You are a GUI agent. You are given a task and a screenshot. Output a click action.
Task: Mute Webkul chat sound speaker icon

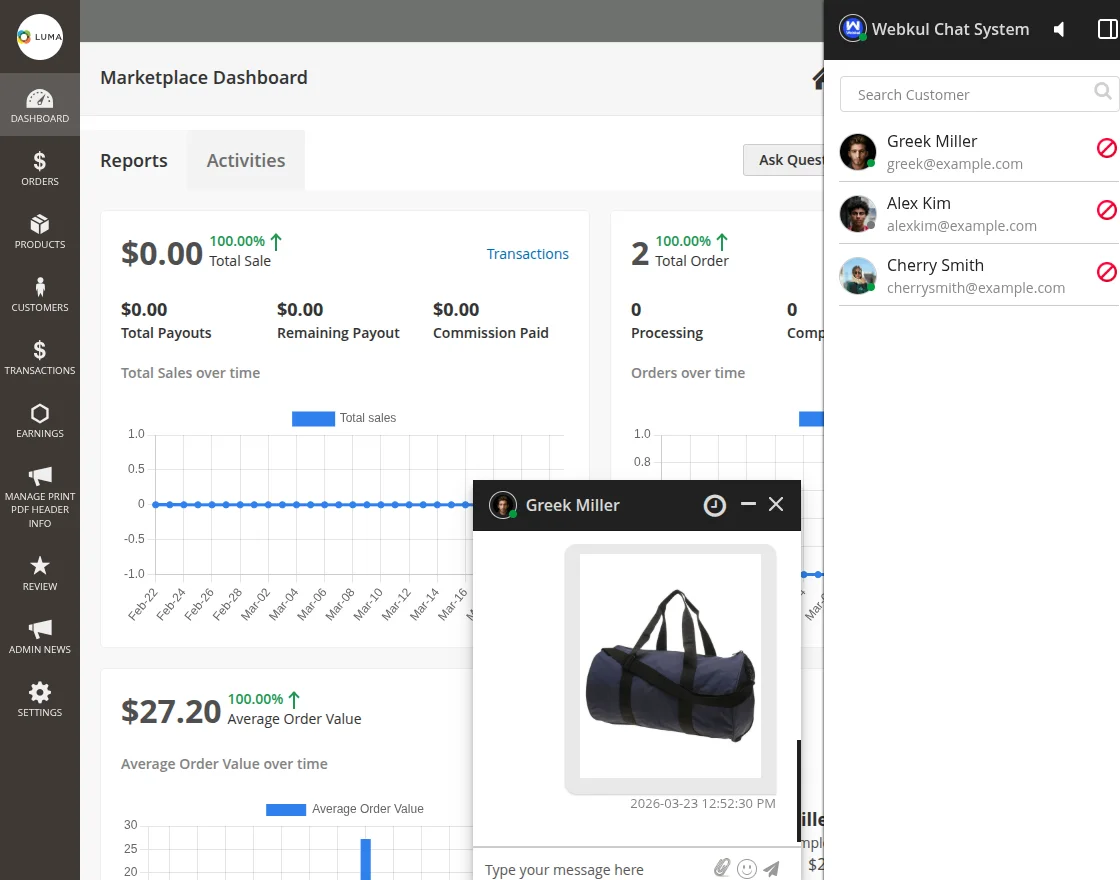(x=1059, y=29)
